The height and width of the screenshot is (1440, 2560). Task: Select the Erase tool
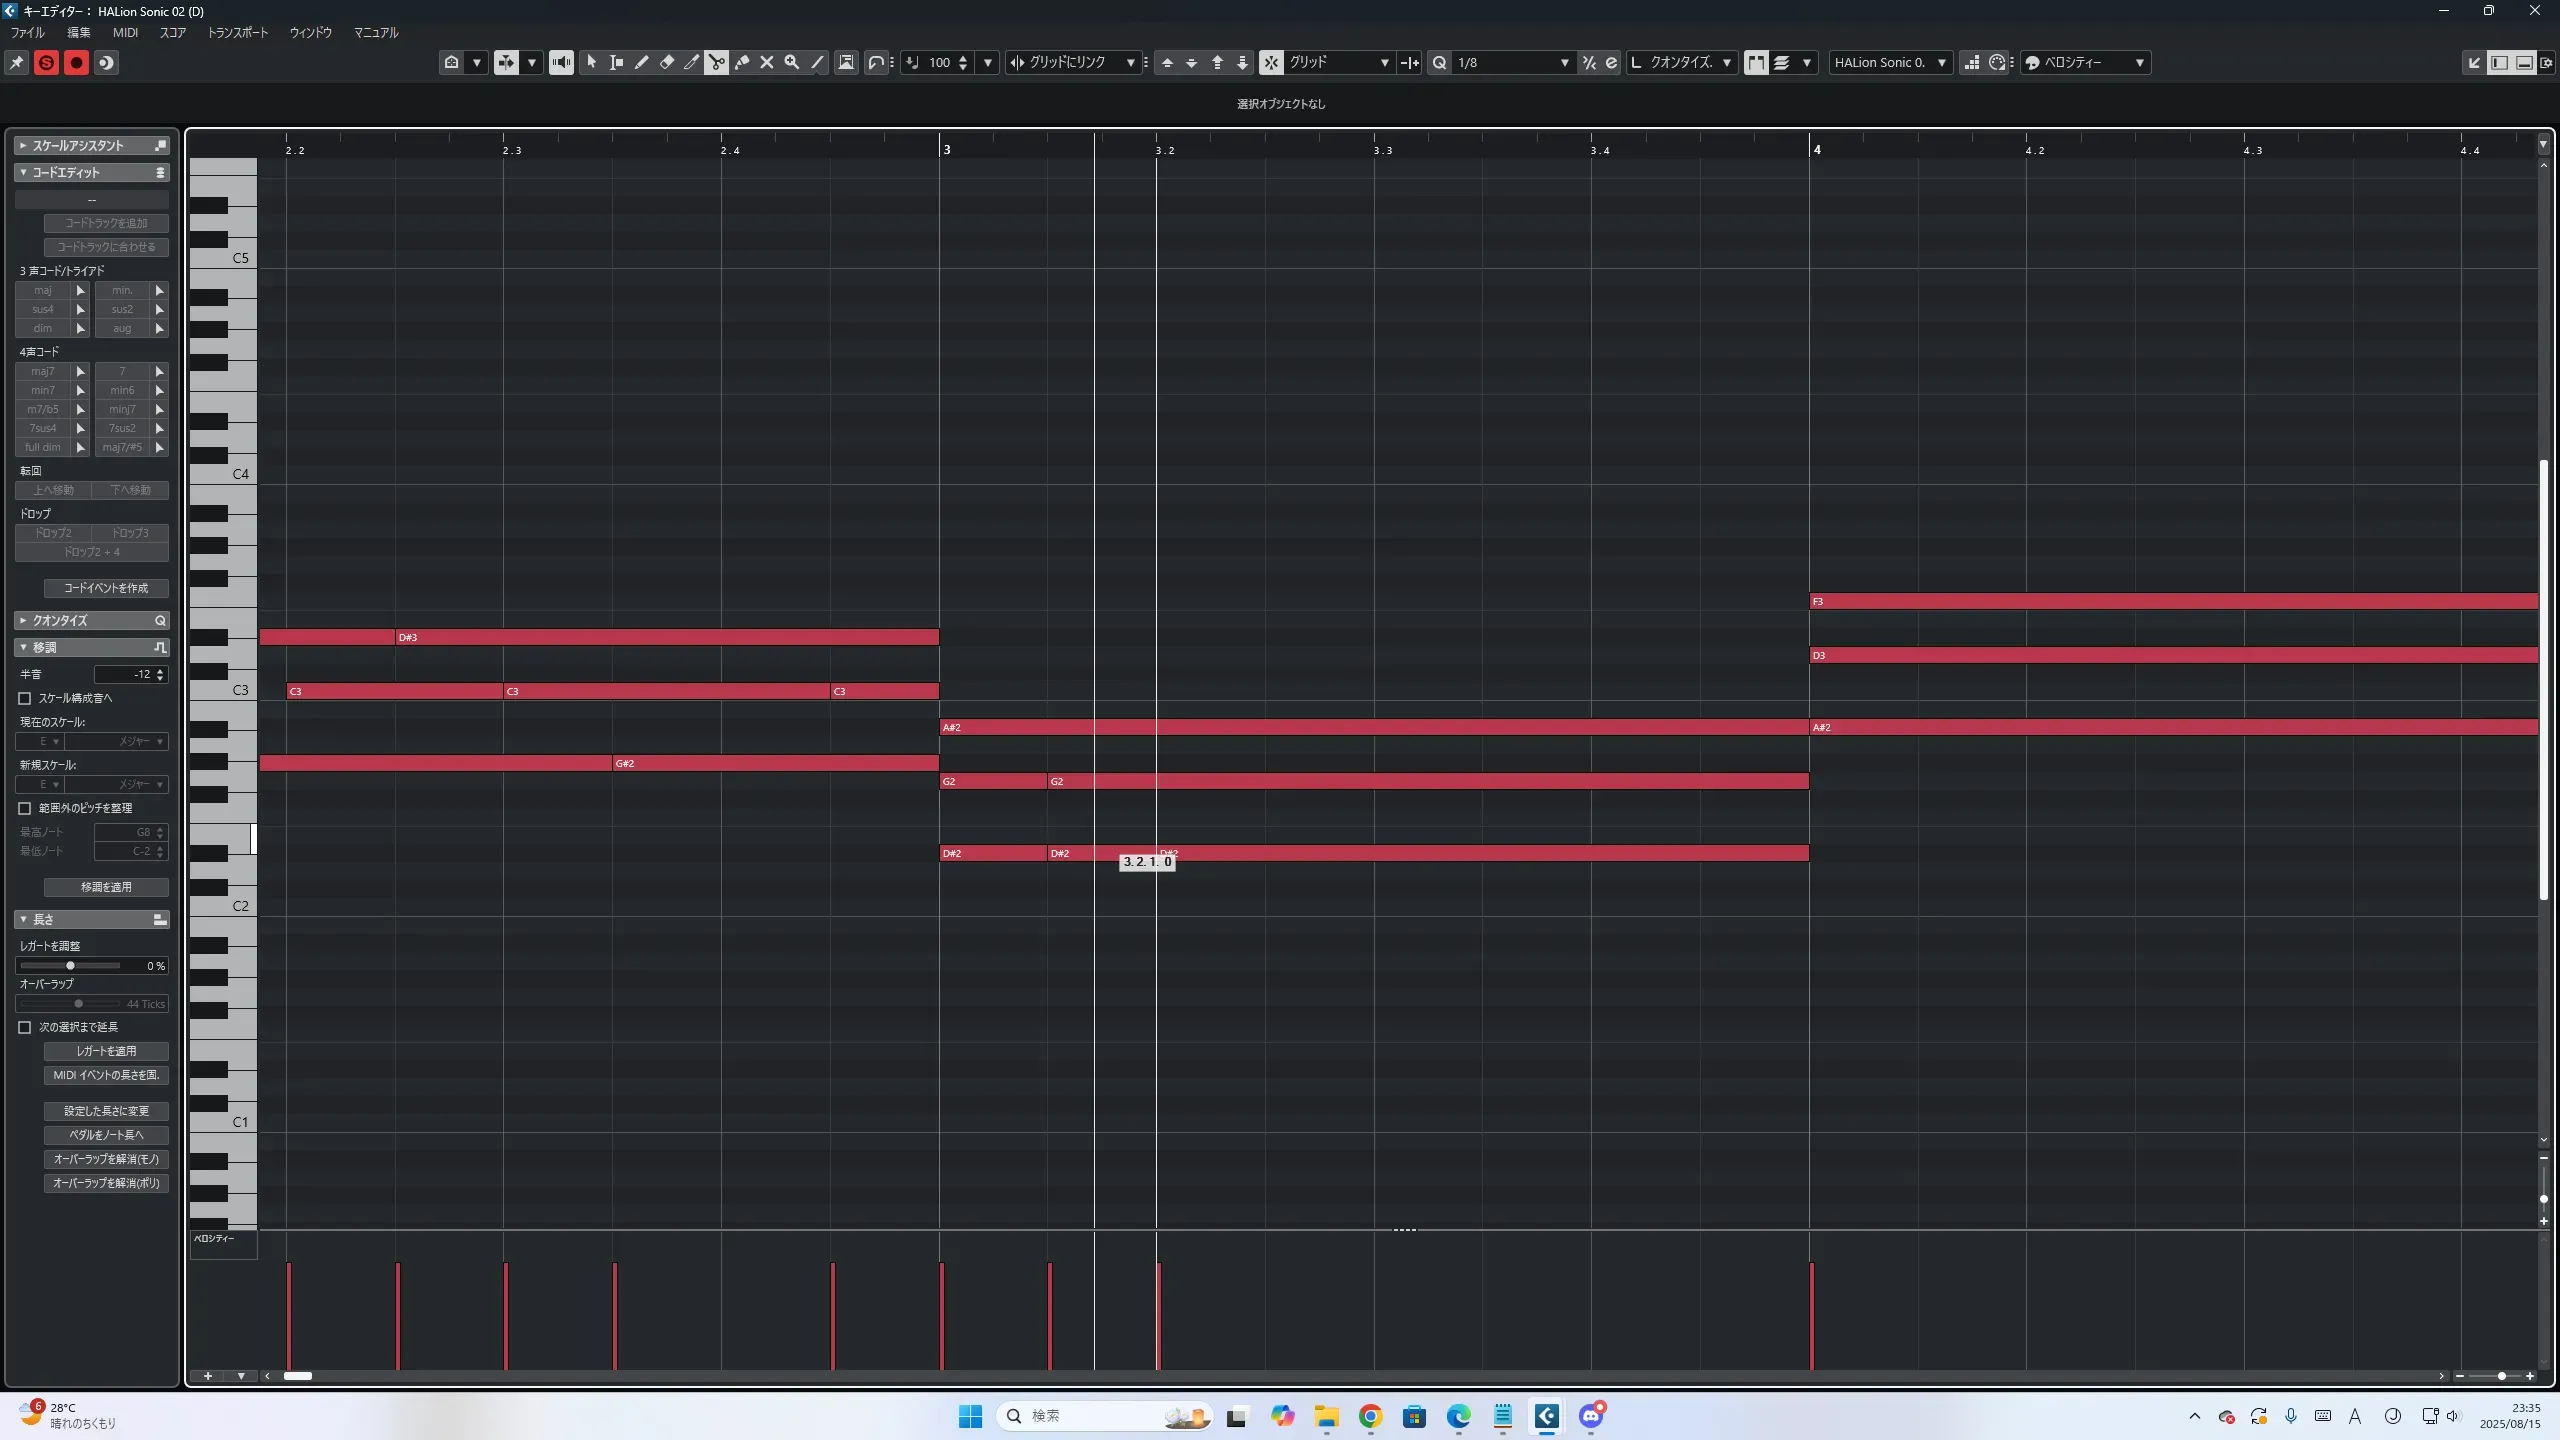(x=667, y=62)
